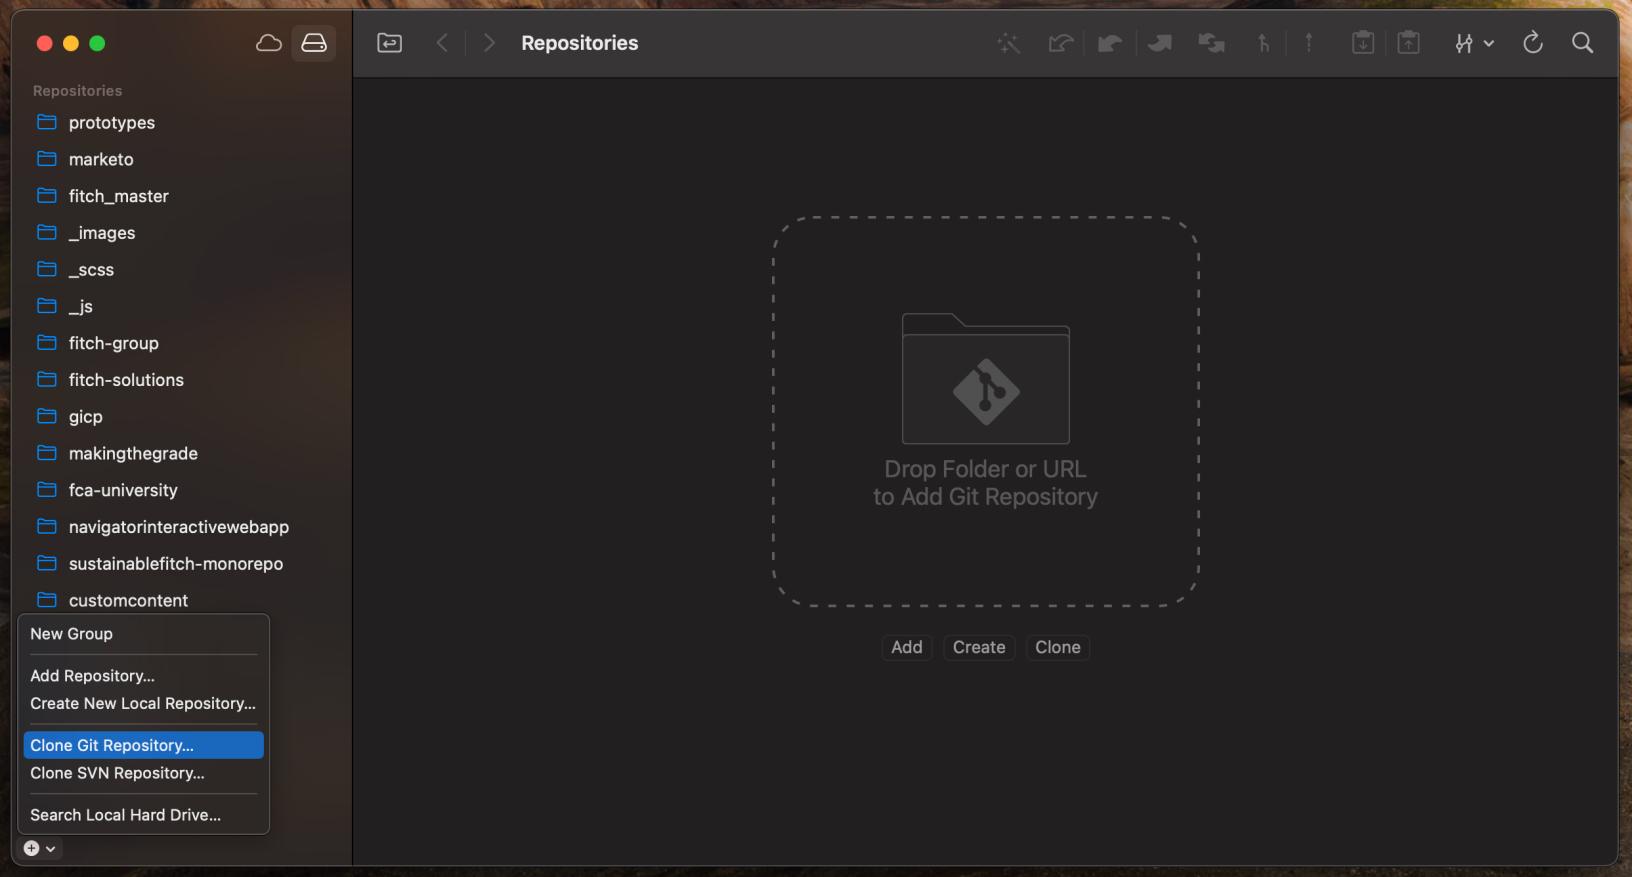This screenshot has width=1632, height=877.
Task: Click folder icon beside marketo
Action: 47,159
